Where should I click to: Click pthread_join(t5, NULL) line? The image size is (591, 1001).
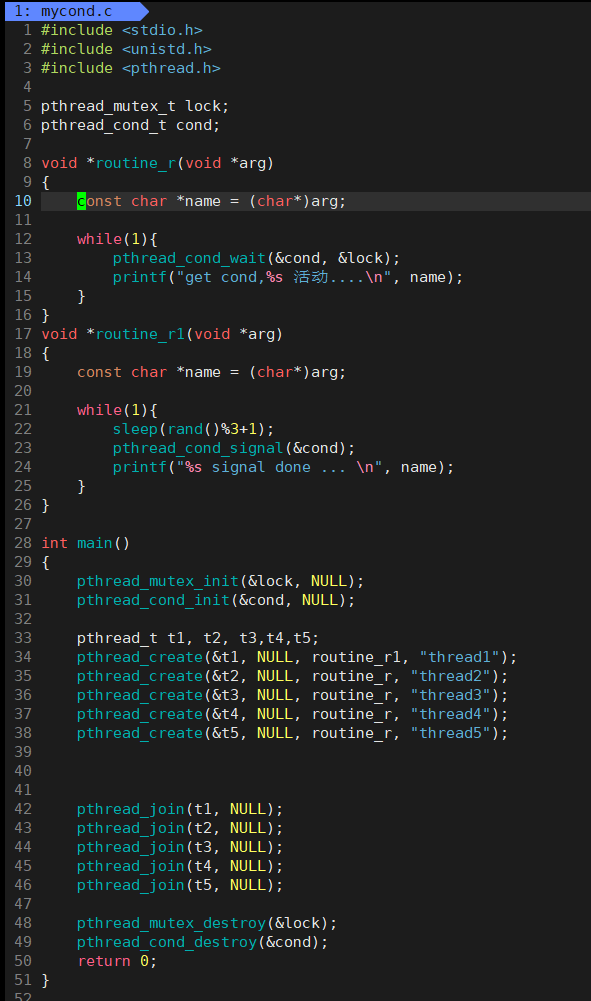pyautogui.click(x=180, y=885)
